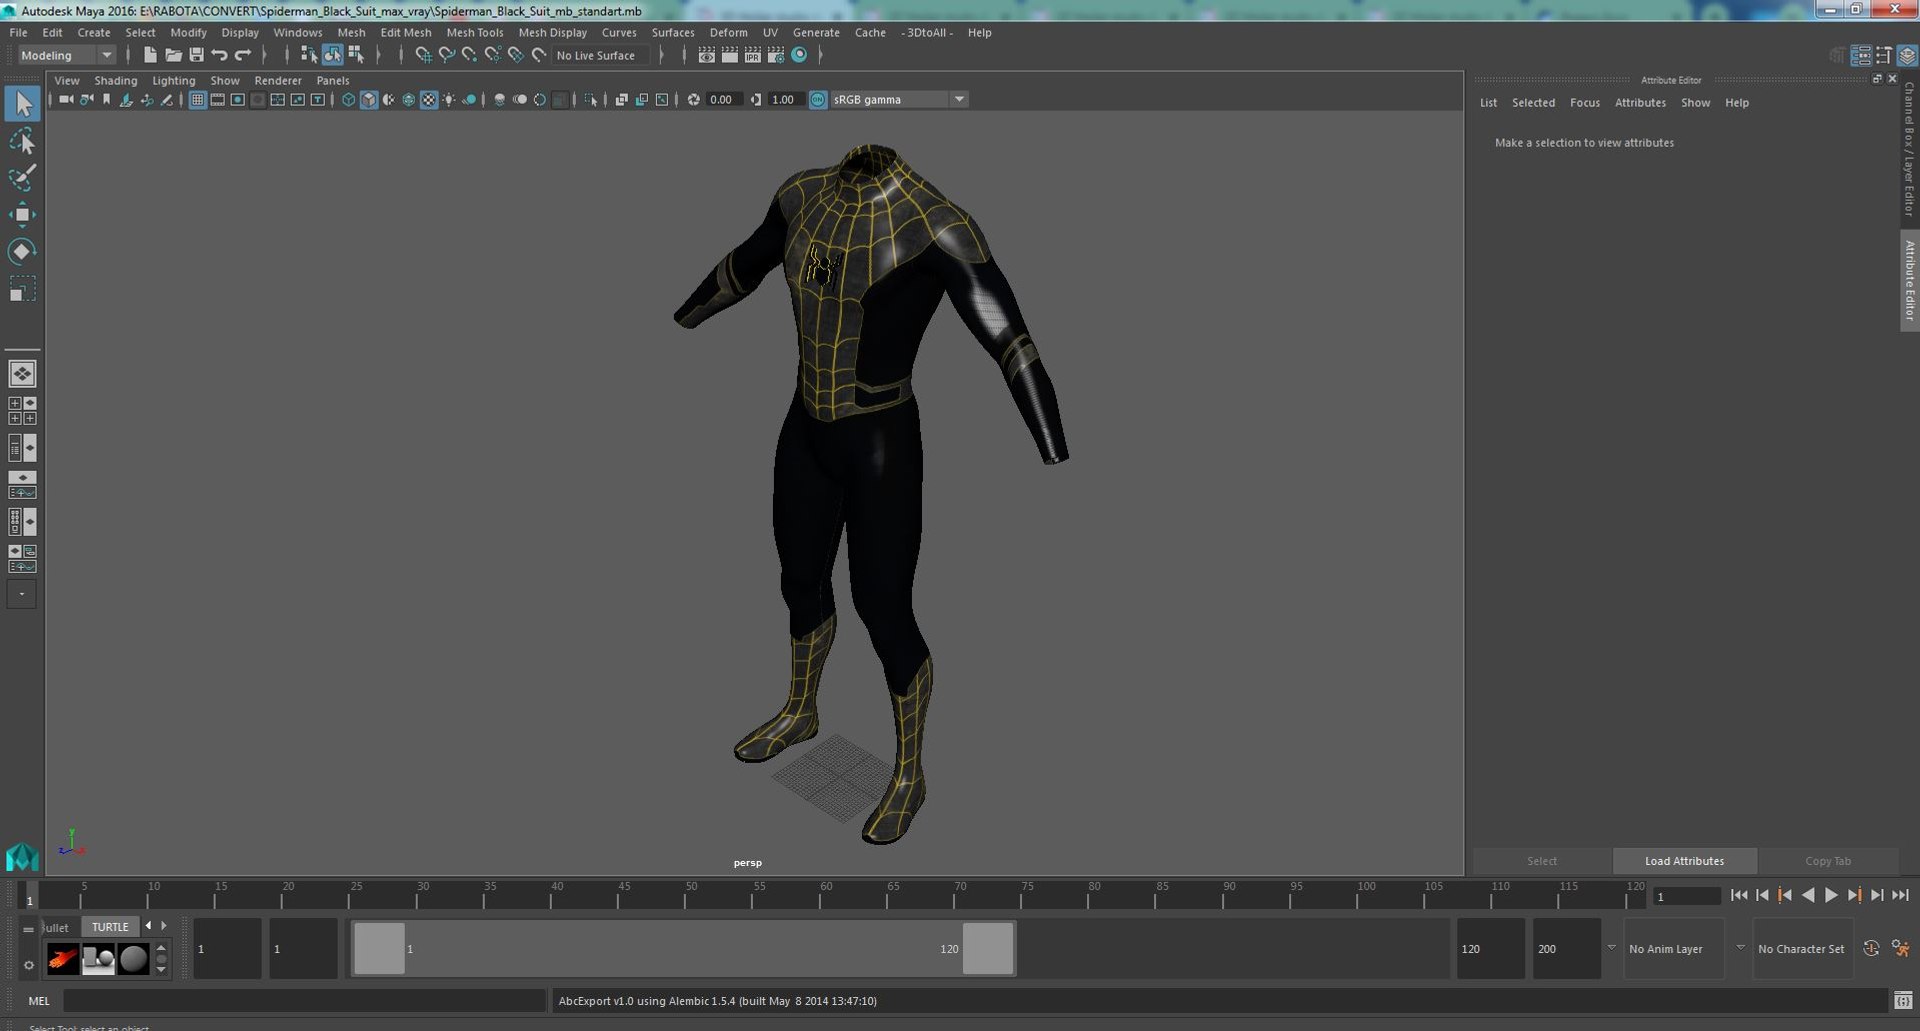Activate the Lasso select tool
The height and width of the screenshot is (1031, 1920).
point(22,141)
